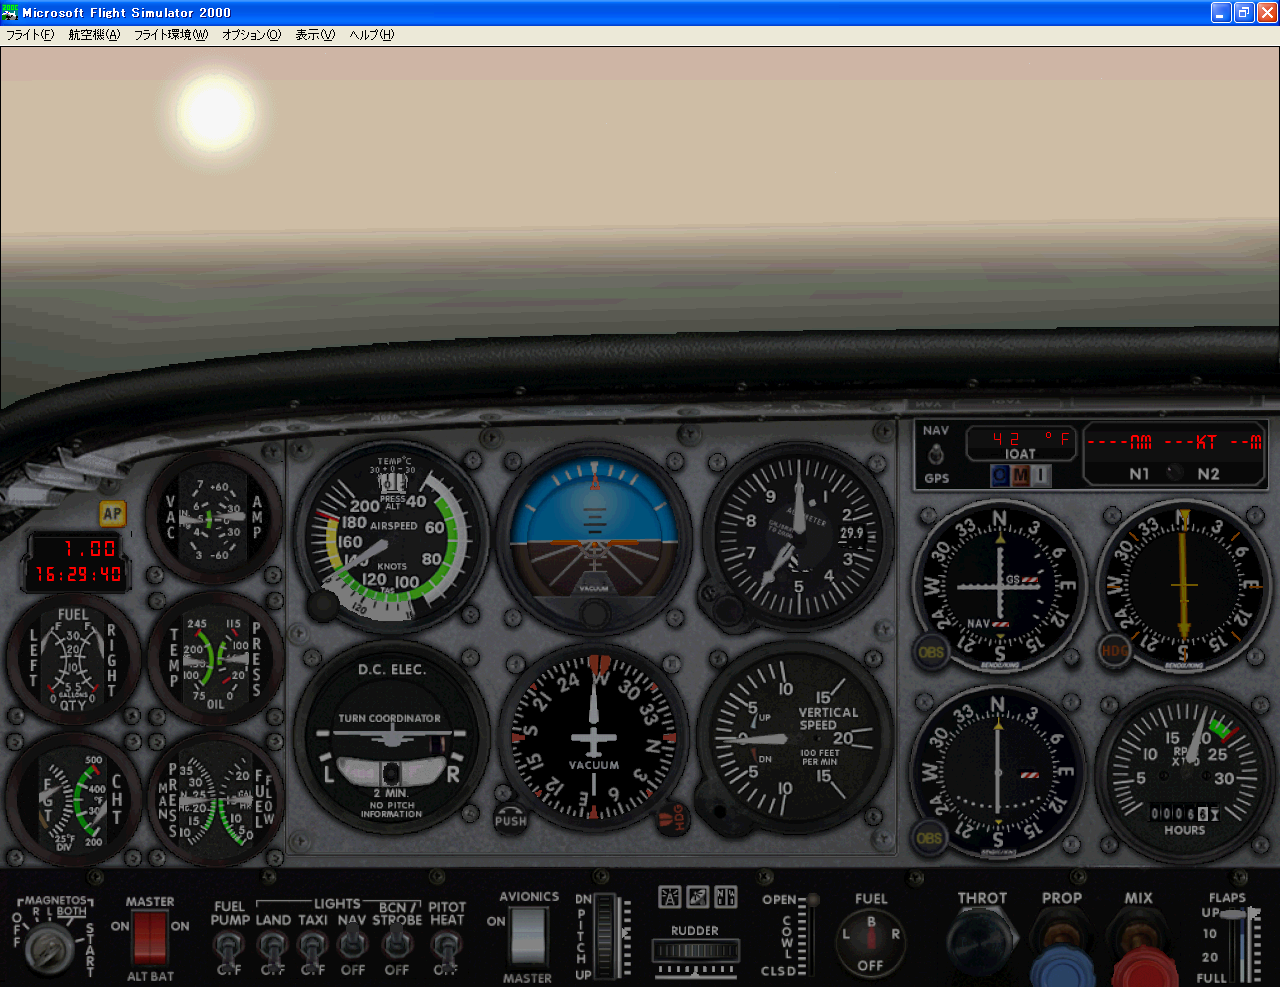Flip the NAV lights switch
1280x987 pixels.
tap(352, 942)
